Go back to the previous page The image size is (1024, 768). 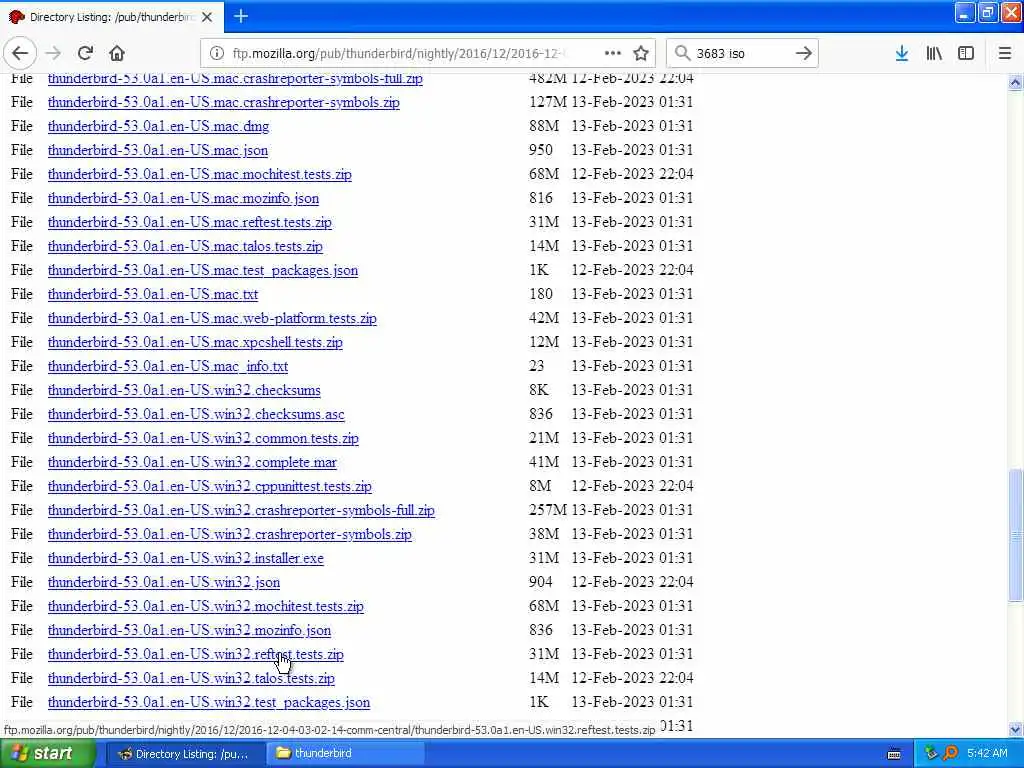(x=20, y=53)
